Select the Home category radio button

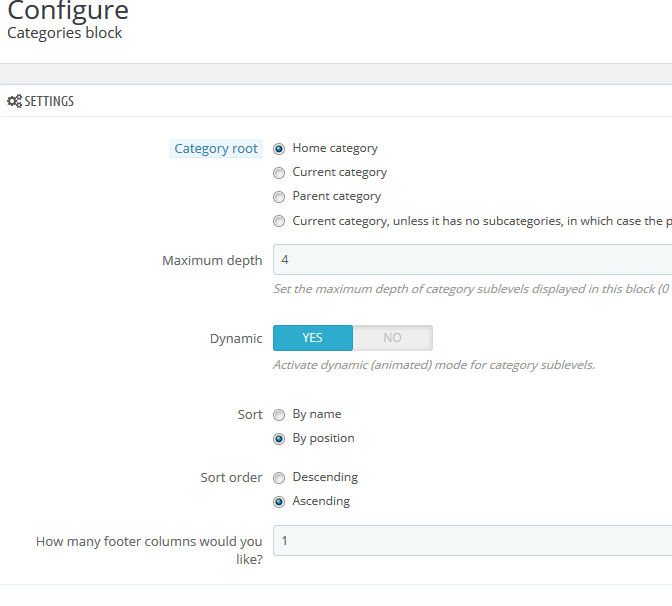pyautogui.click(x=279, y=149)
